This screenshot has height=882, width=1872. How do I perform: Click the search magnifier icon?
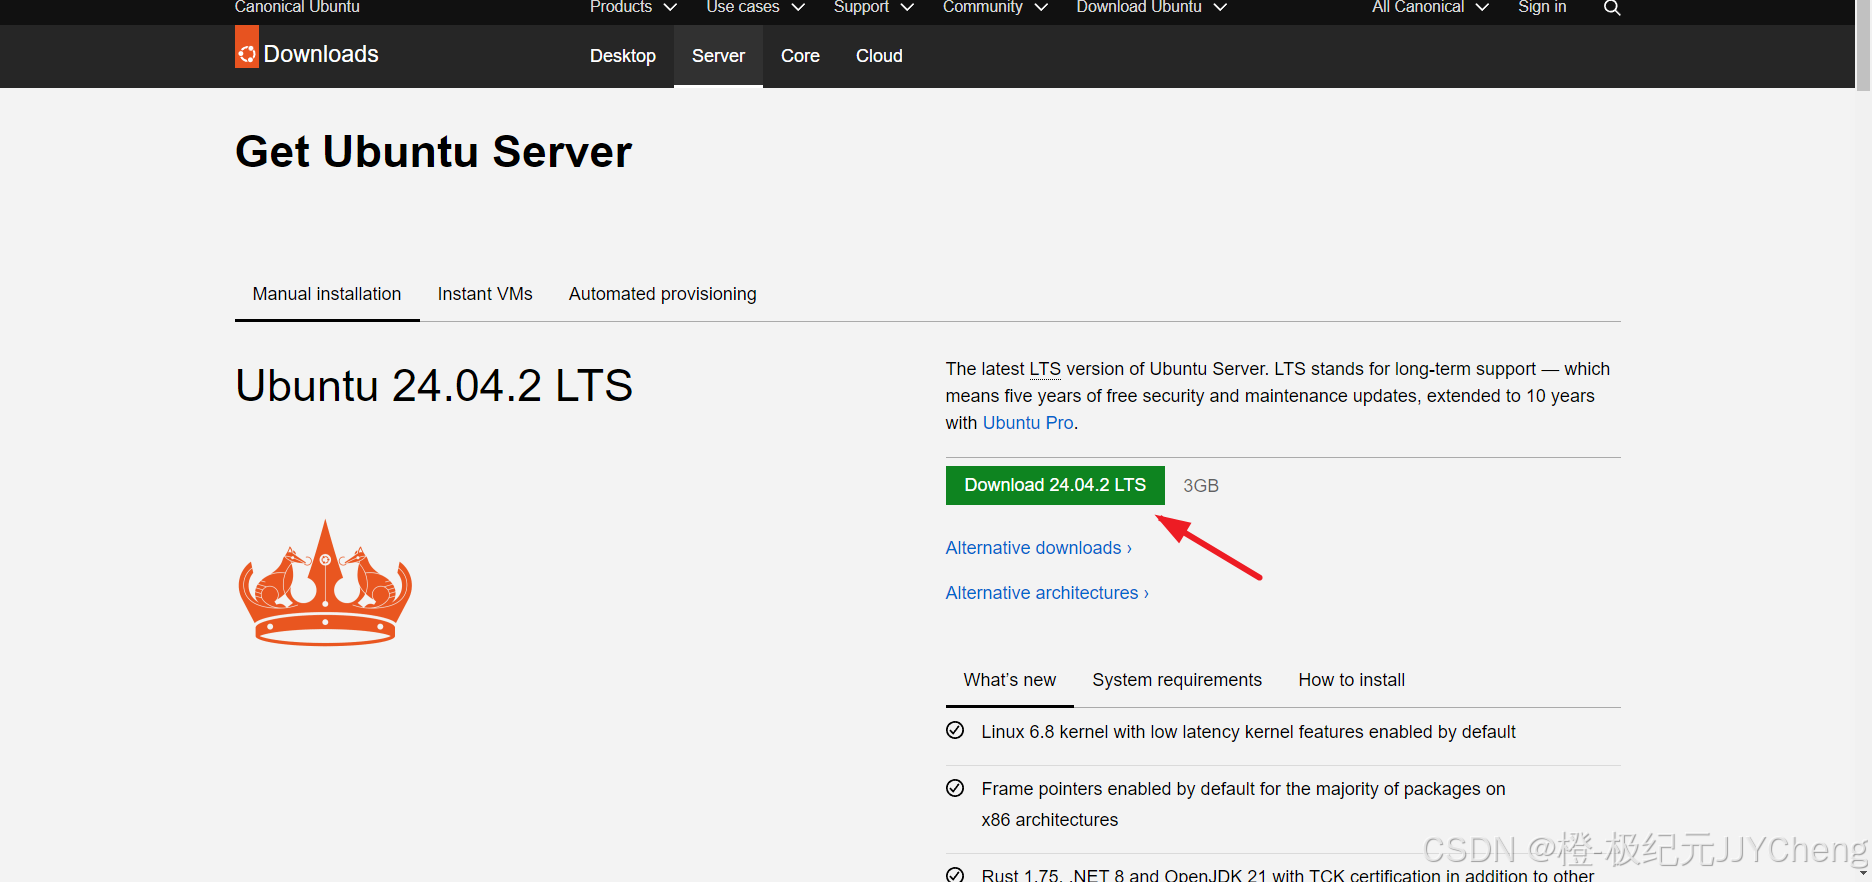[1611, 8]
